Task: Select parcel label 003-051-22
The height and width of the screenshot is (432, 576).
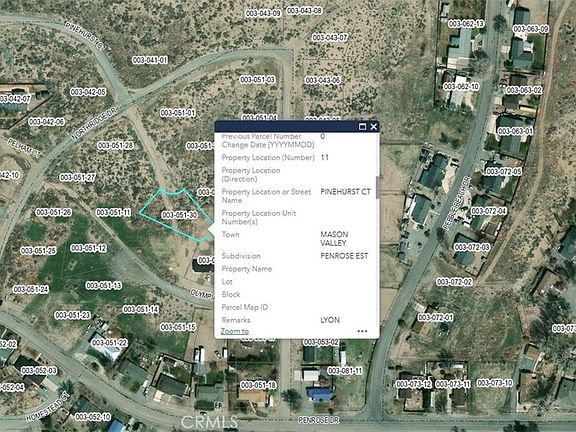Action: [109, 343]
